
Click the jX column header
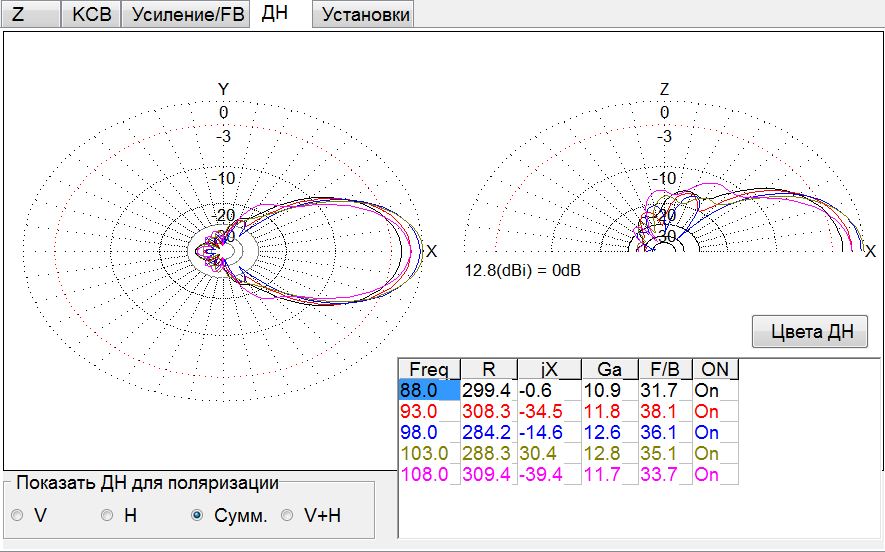pos(549,369)
